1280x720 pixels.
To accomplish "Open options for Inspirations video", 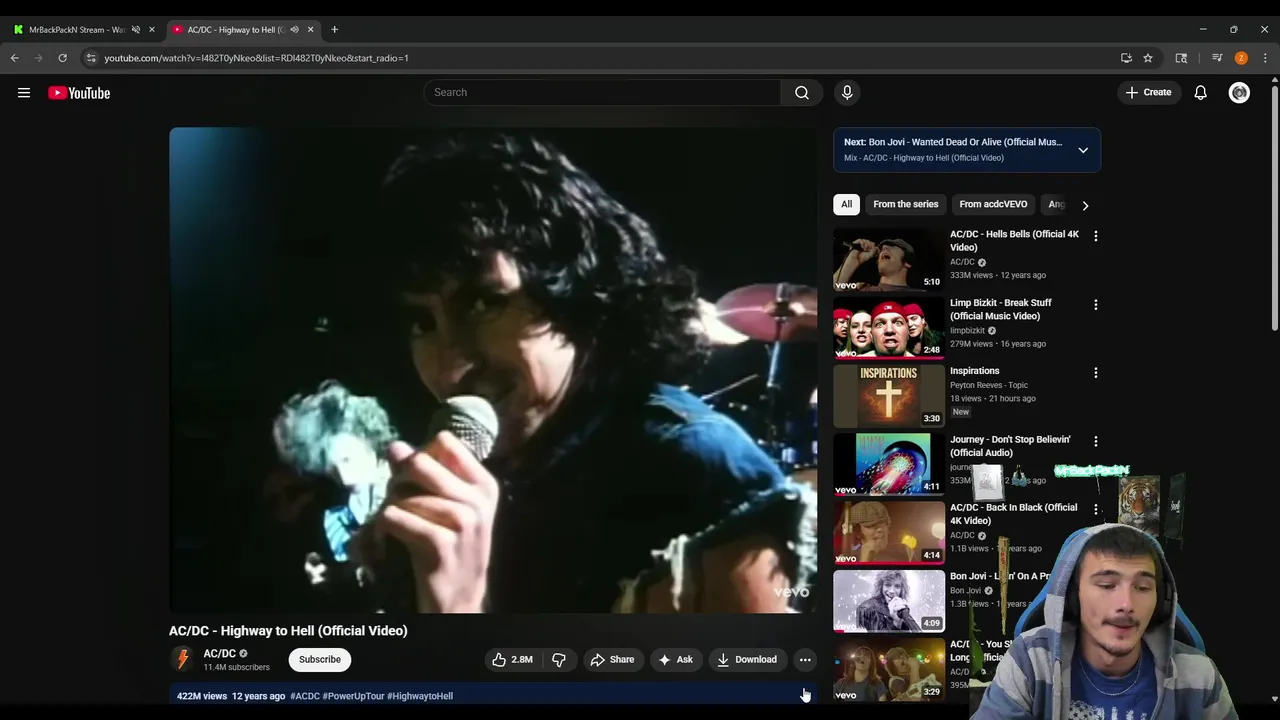I will (x=1095, y=372).
